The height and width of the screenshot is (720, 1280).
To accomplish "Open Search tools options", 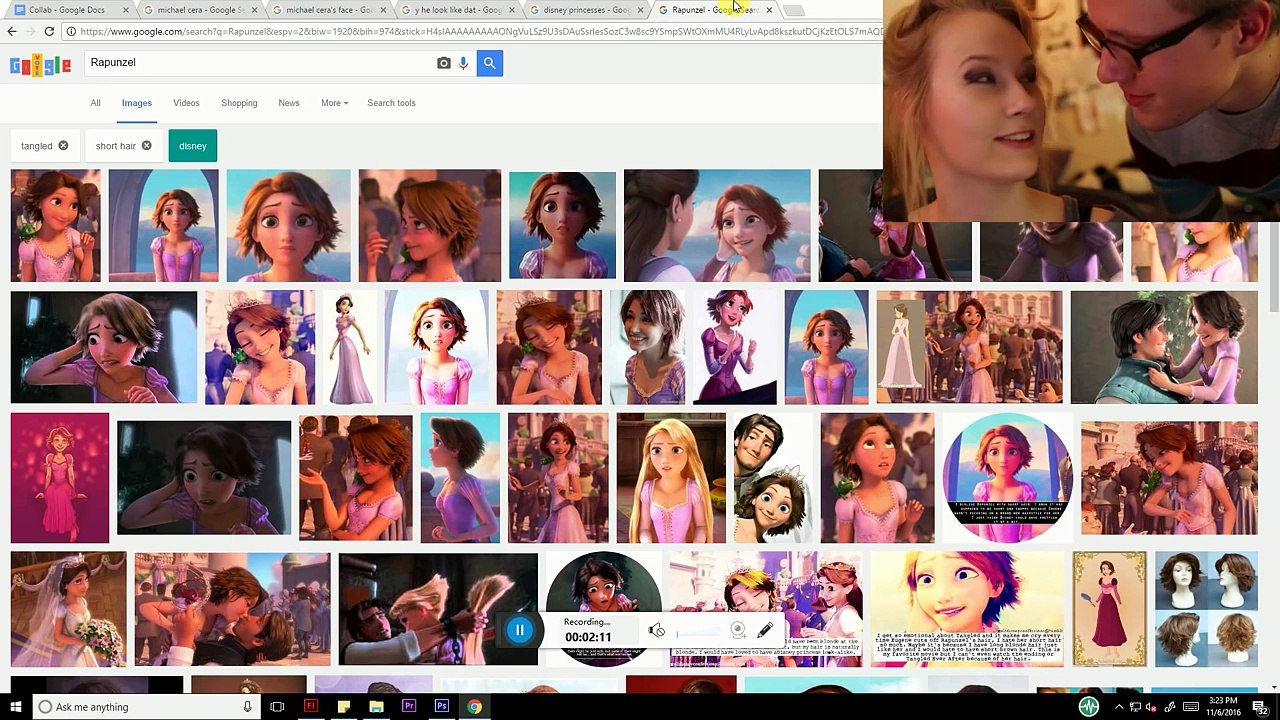I will point(391,103).
